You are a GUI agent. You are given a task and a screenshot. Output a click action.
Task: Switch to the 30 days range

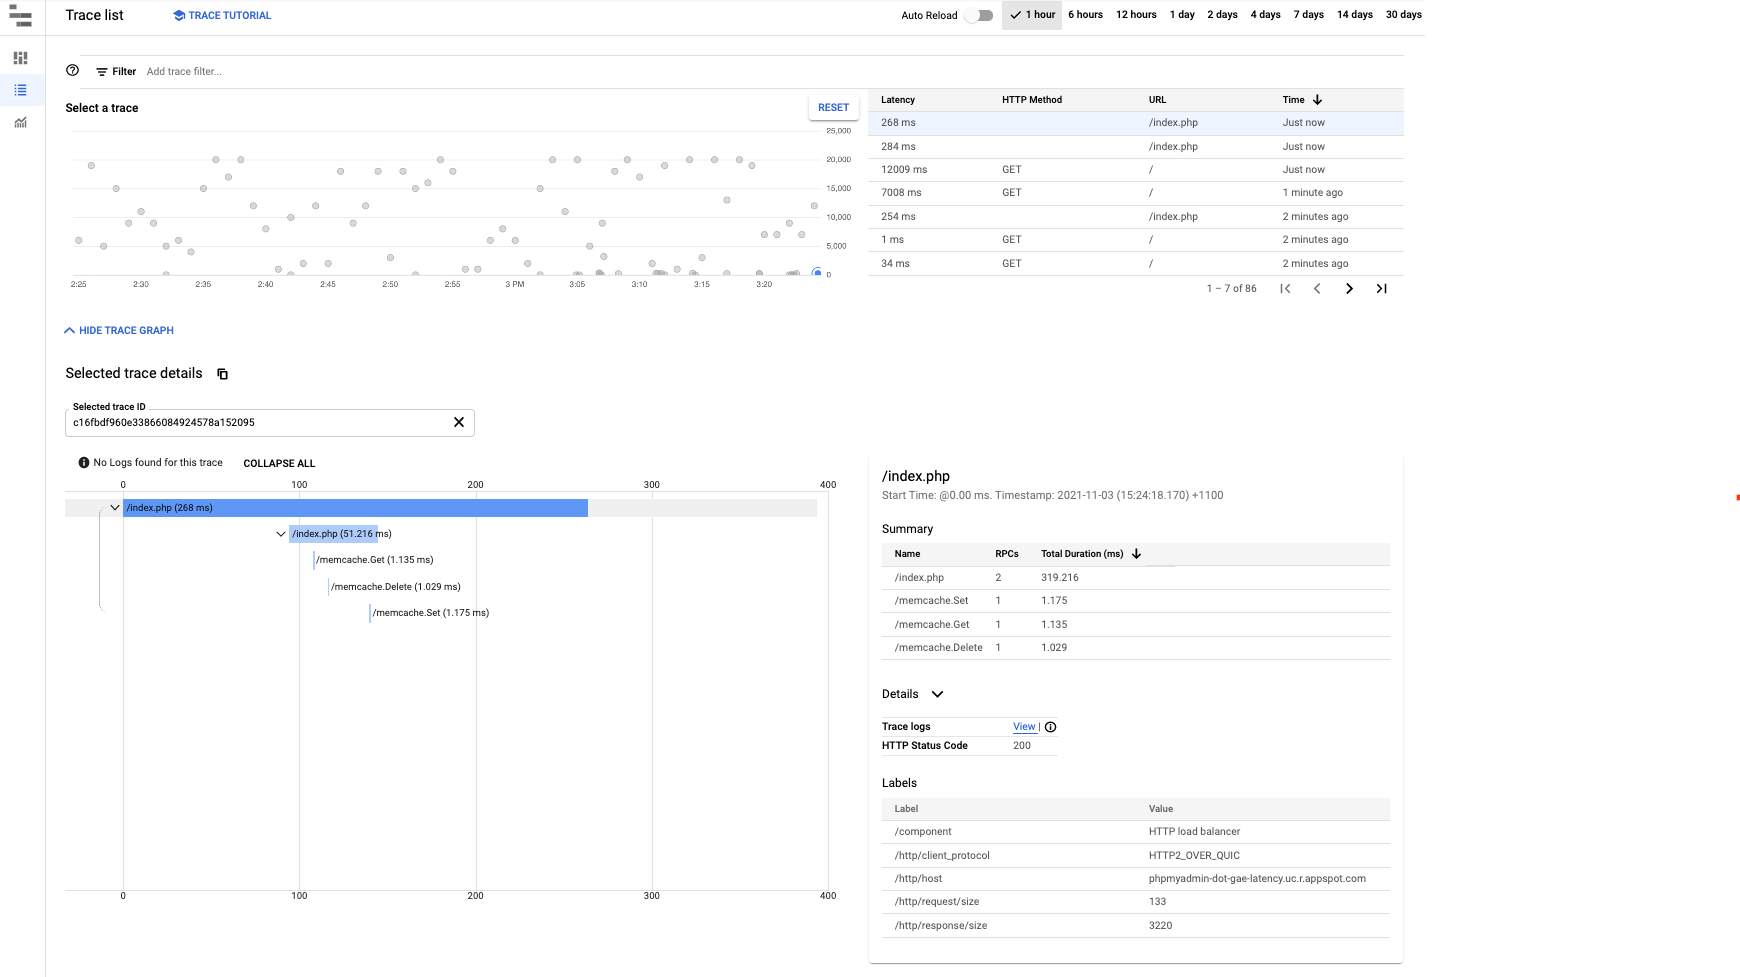click(1404, 14)
